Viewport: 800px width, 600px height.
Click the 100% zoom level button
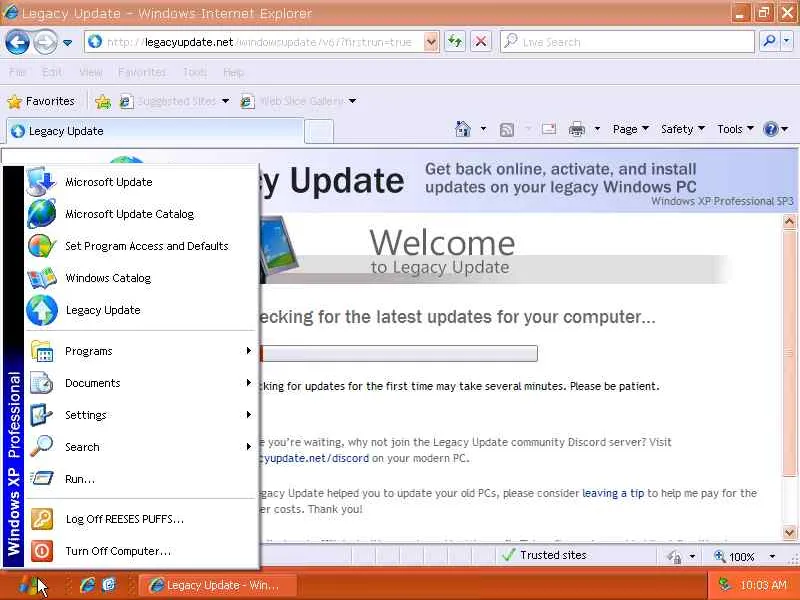tap(735, 556)
